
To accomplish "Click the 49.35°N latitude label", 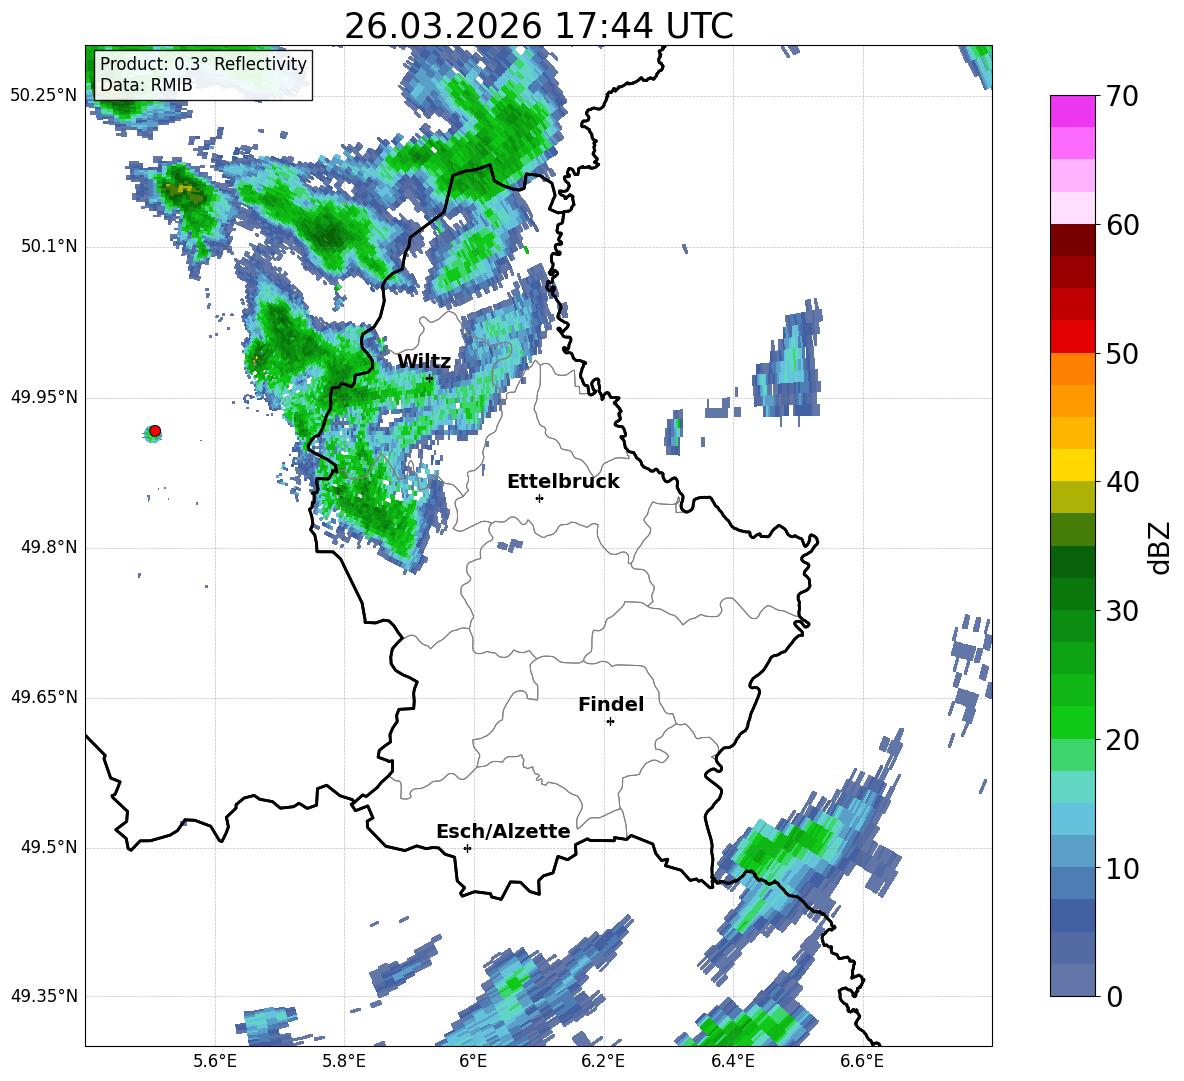I will pos(44,996).
